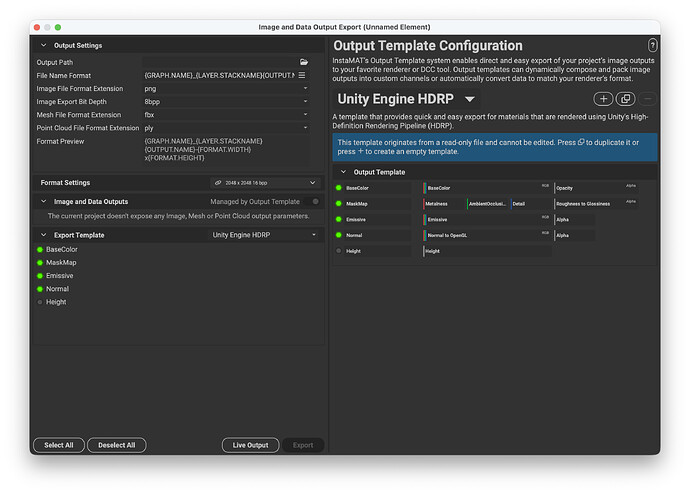Viewport: 690px width, 494px height.
Task: Select the Opacity Alpha channel slot
Action: (x=596, y=188)
